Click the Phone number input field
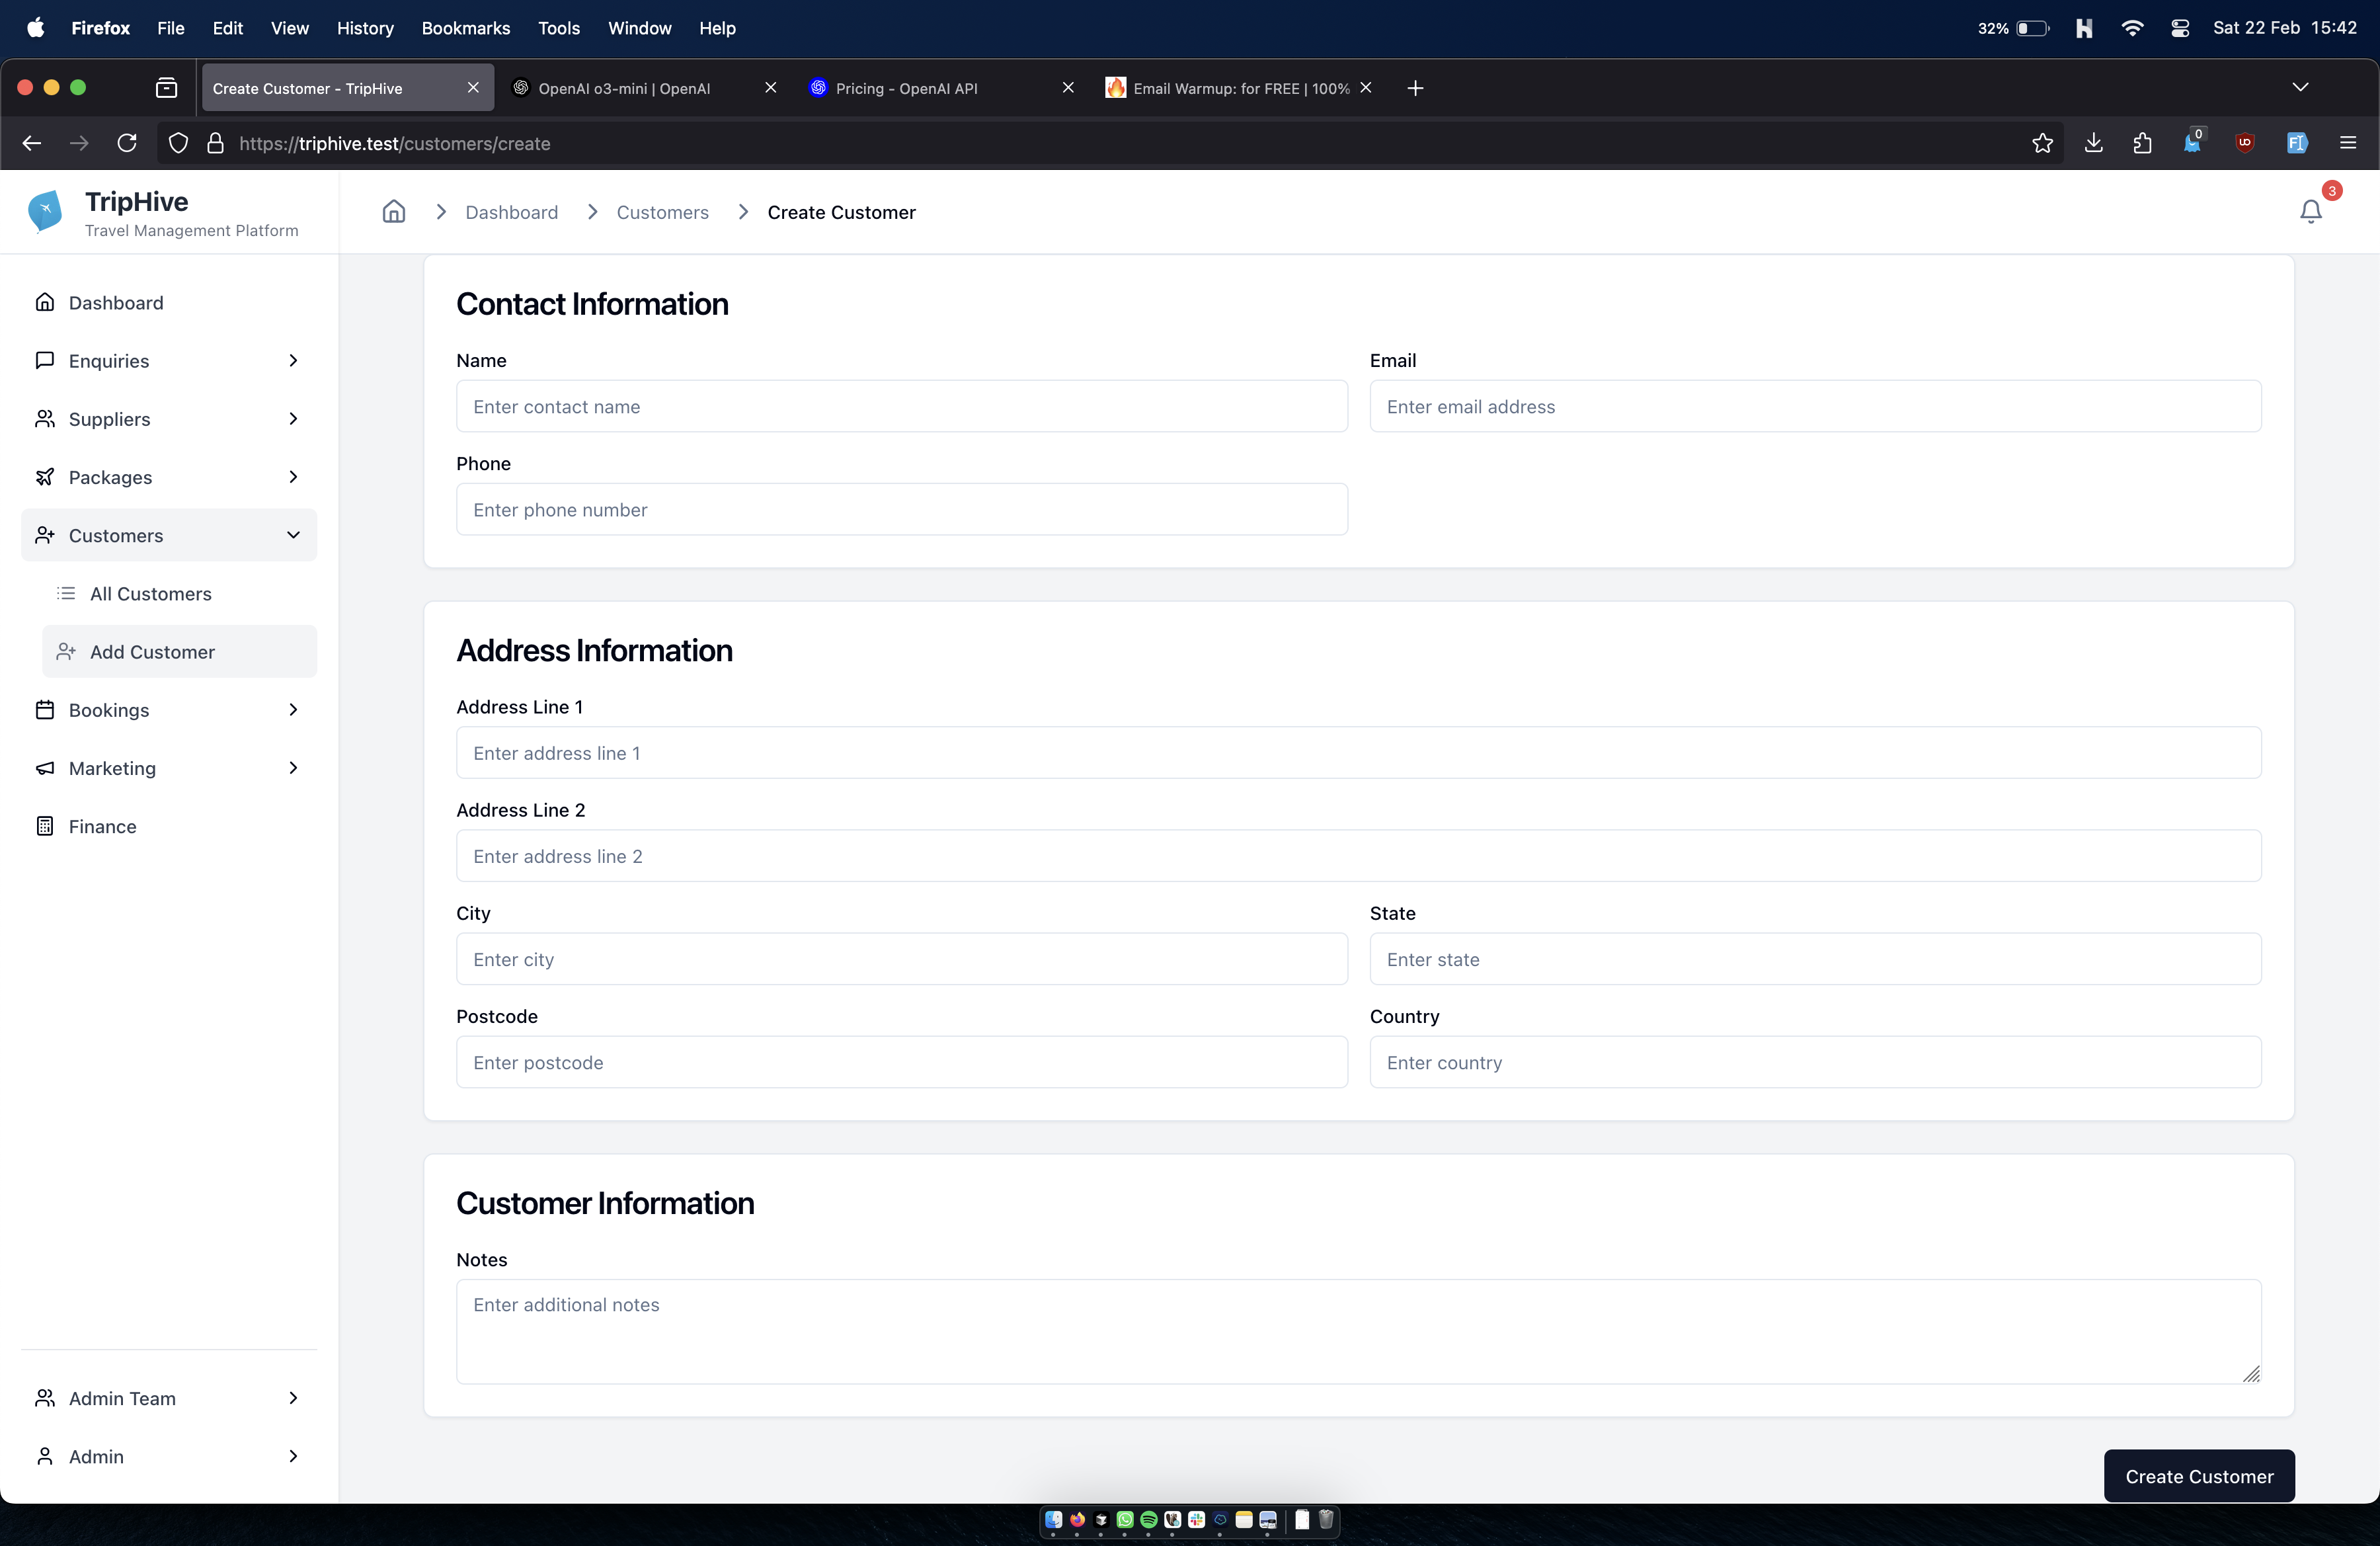Image resolution: width=2380 pixels, height=1546 pixels. [x=901, y=509]
